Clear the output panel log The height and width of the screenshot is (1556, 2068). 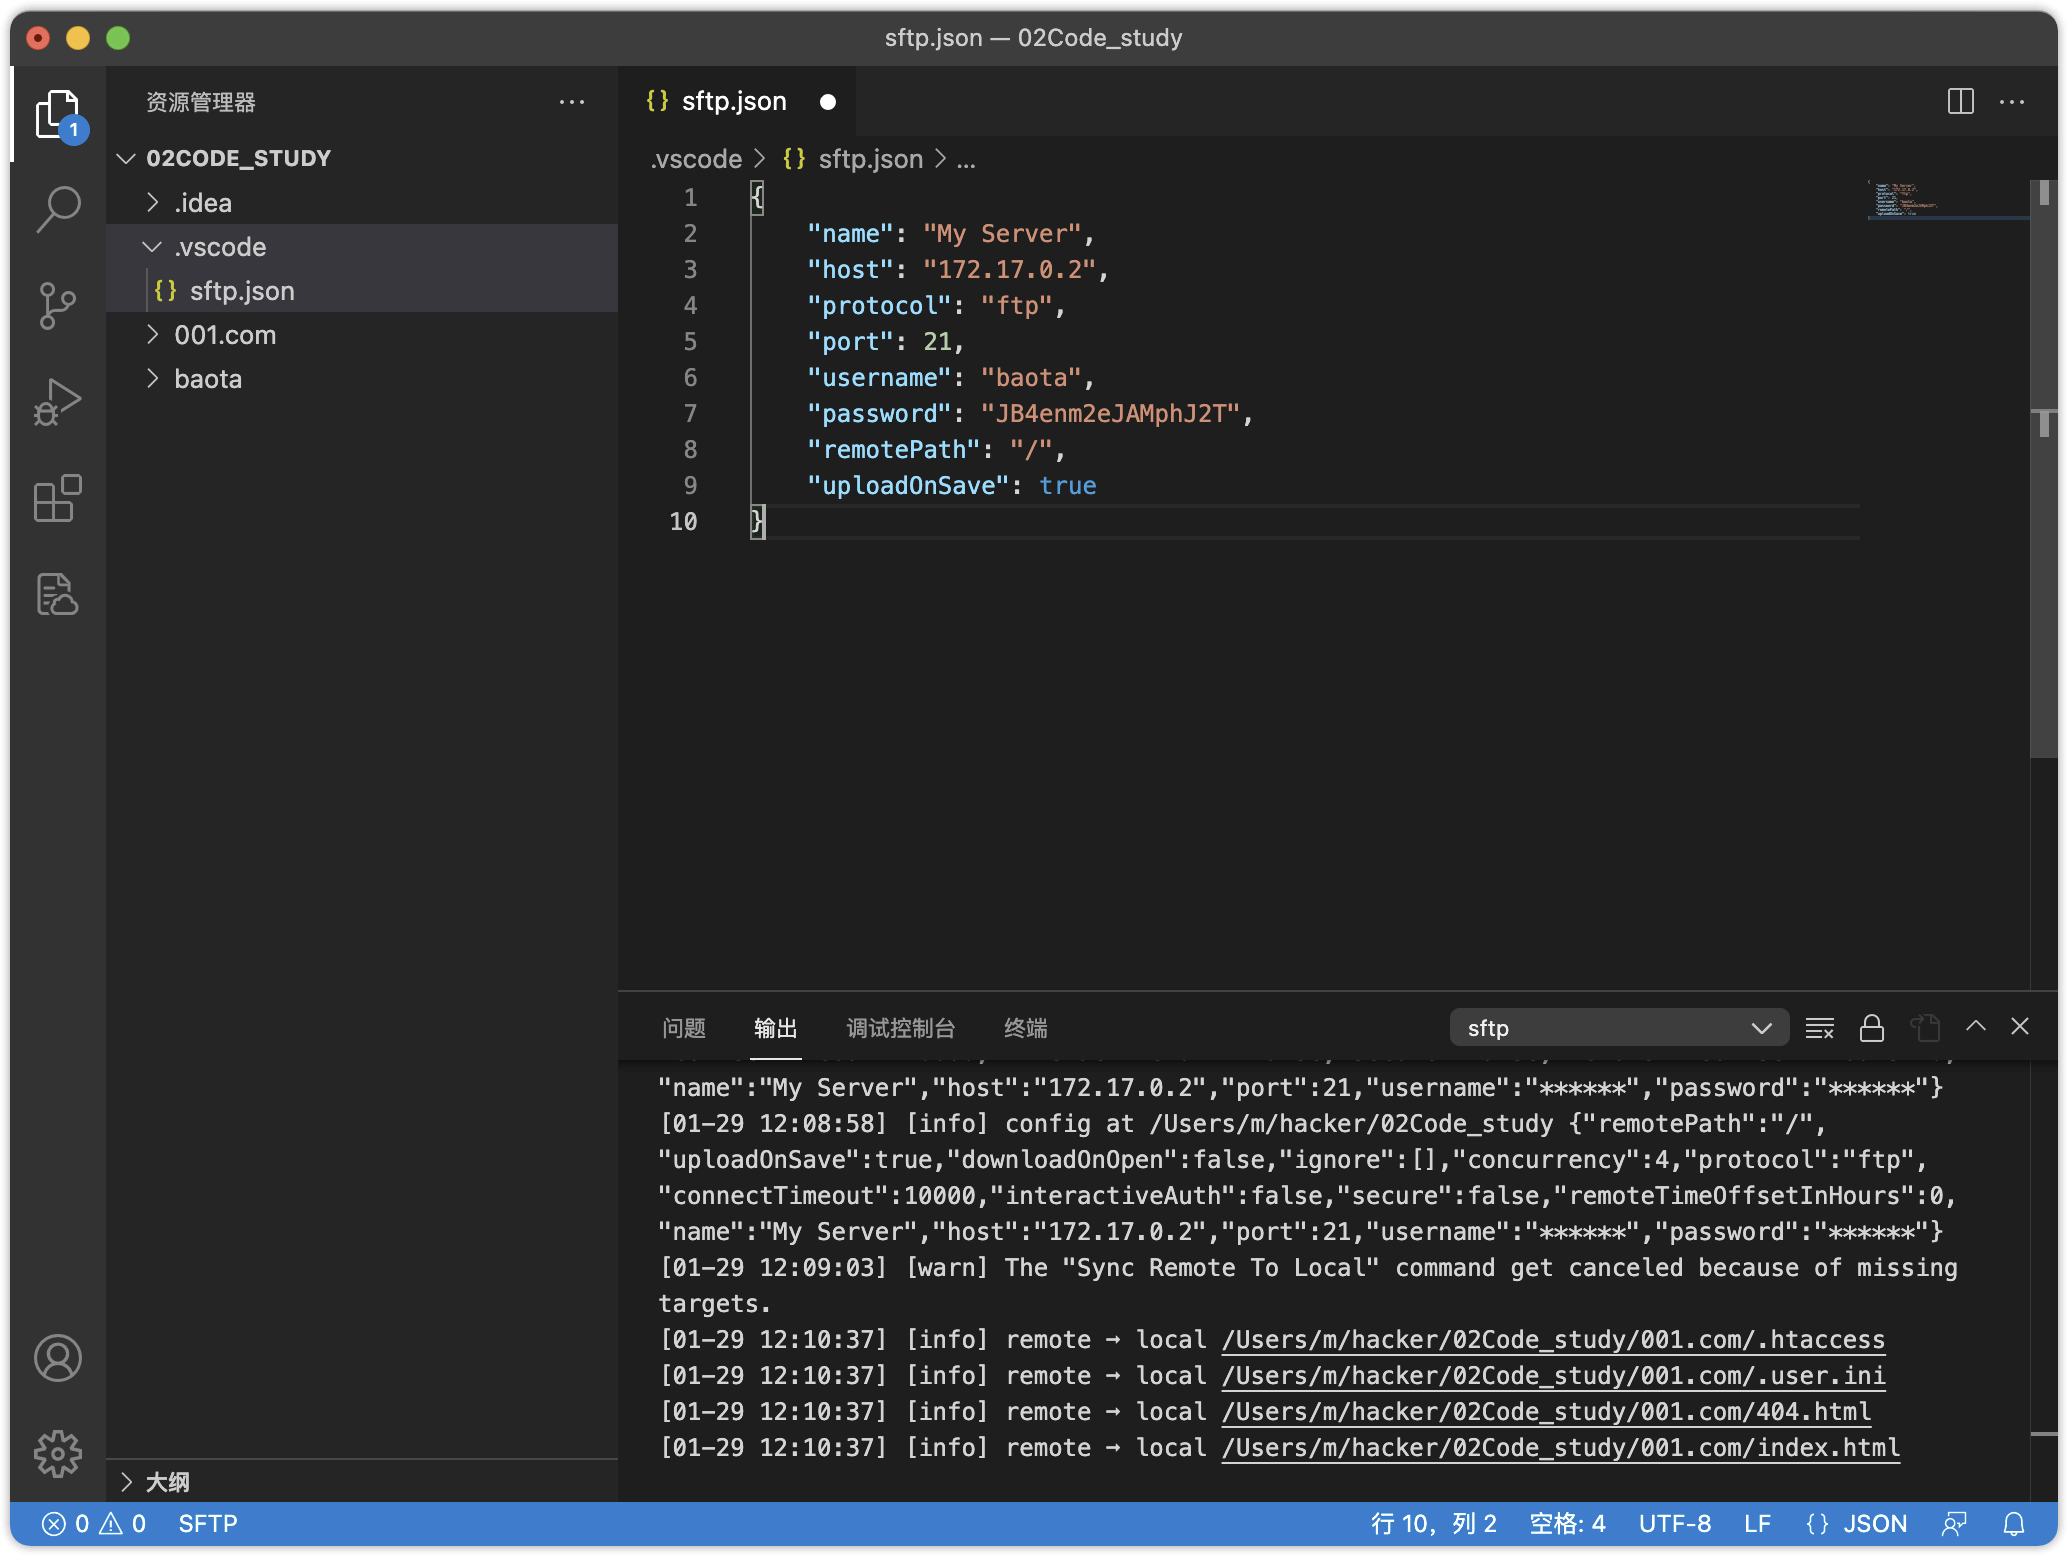pos(1819,1028)
